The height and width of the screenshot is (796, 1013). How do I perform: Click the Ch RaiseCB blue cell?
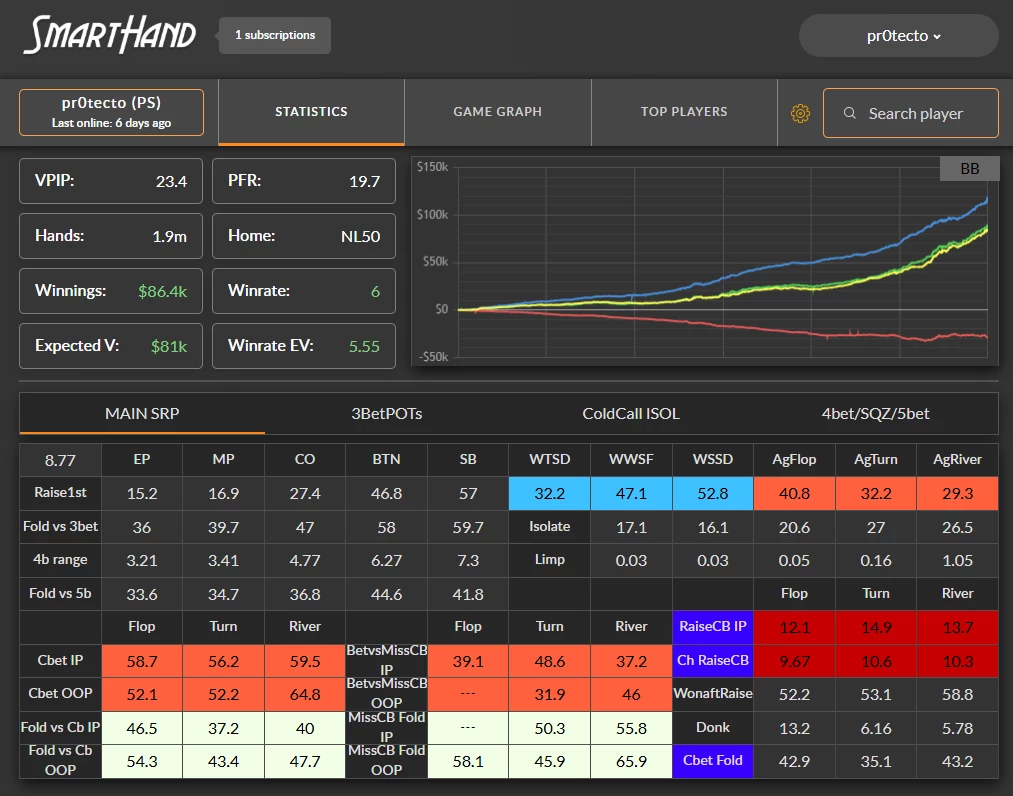[x=713, y=660]
